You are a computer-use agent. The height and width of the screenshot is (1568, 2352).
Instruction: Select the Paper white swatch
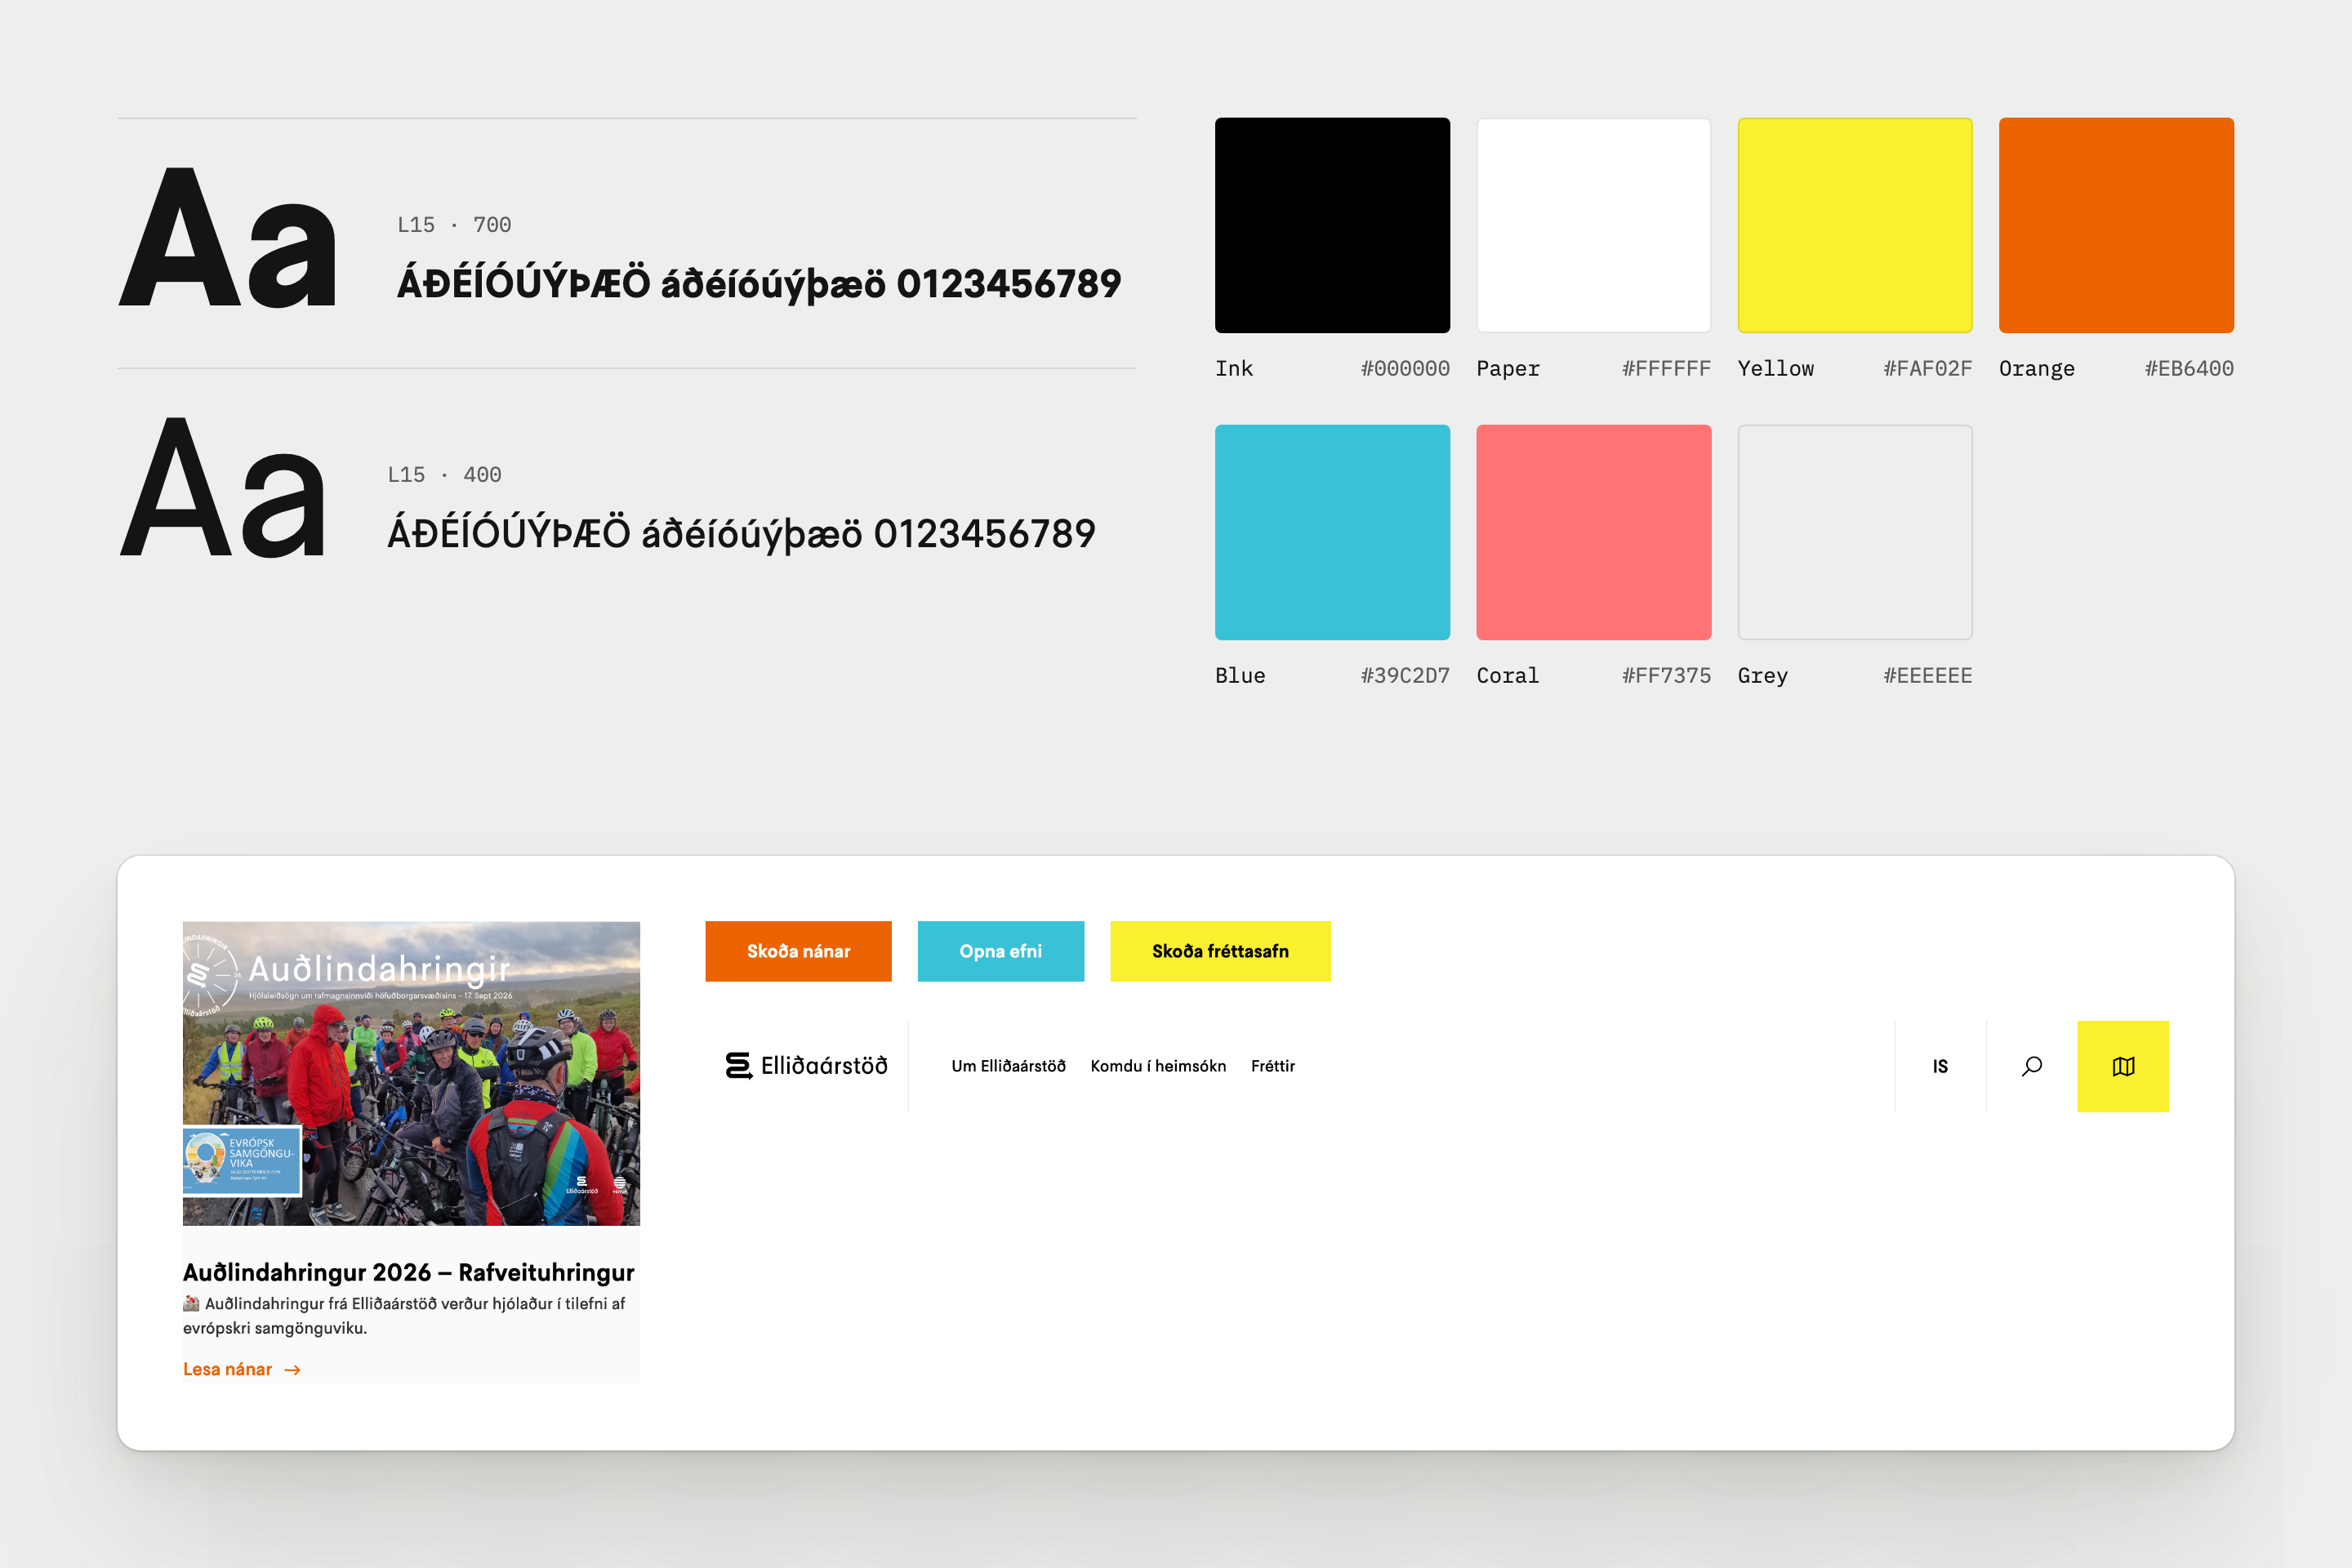1594,225
